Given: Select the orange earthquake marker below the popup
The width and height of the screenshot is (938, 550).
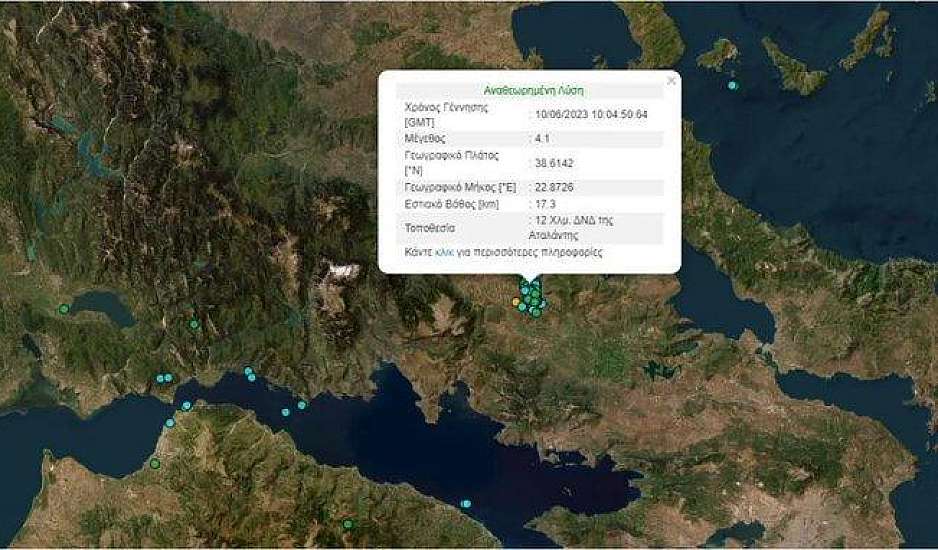Looking at the screenshot, I should point(517,301).
